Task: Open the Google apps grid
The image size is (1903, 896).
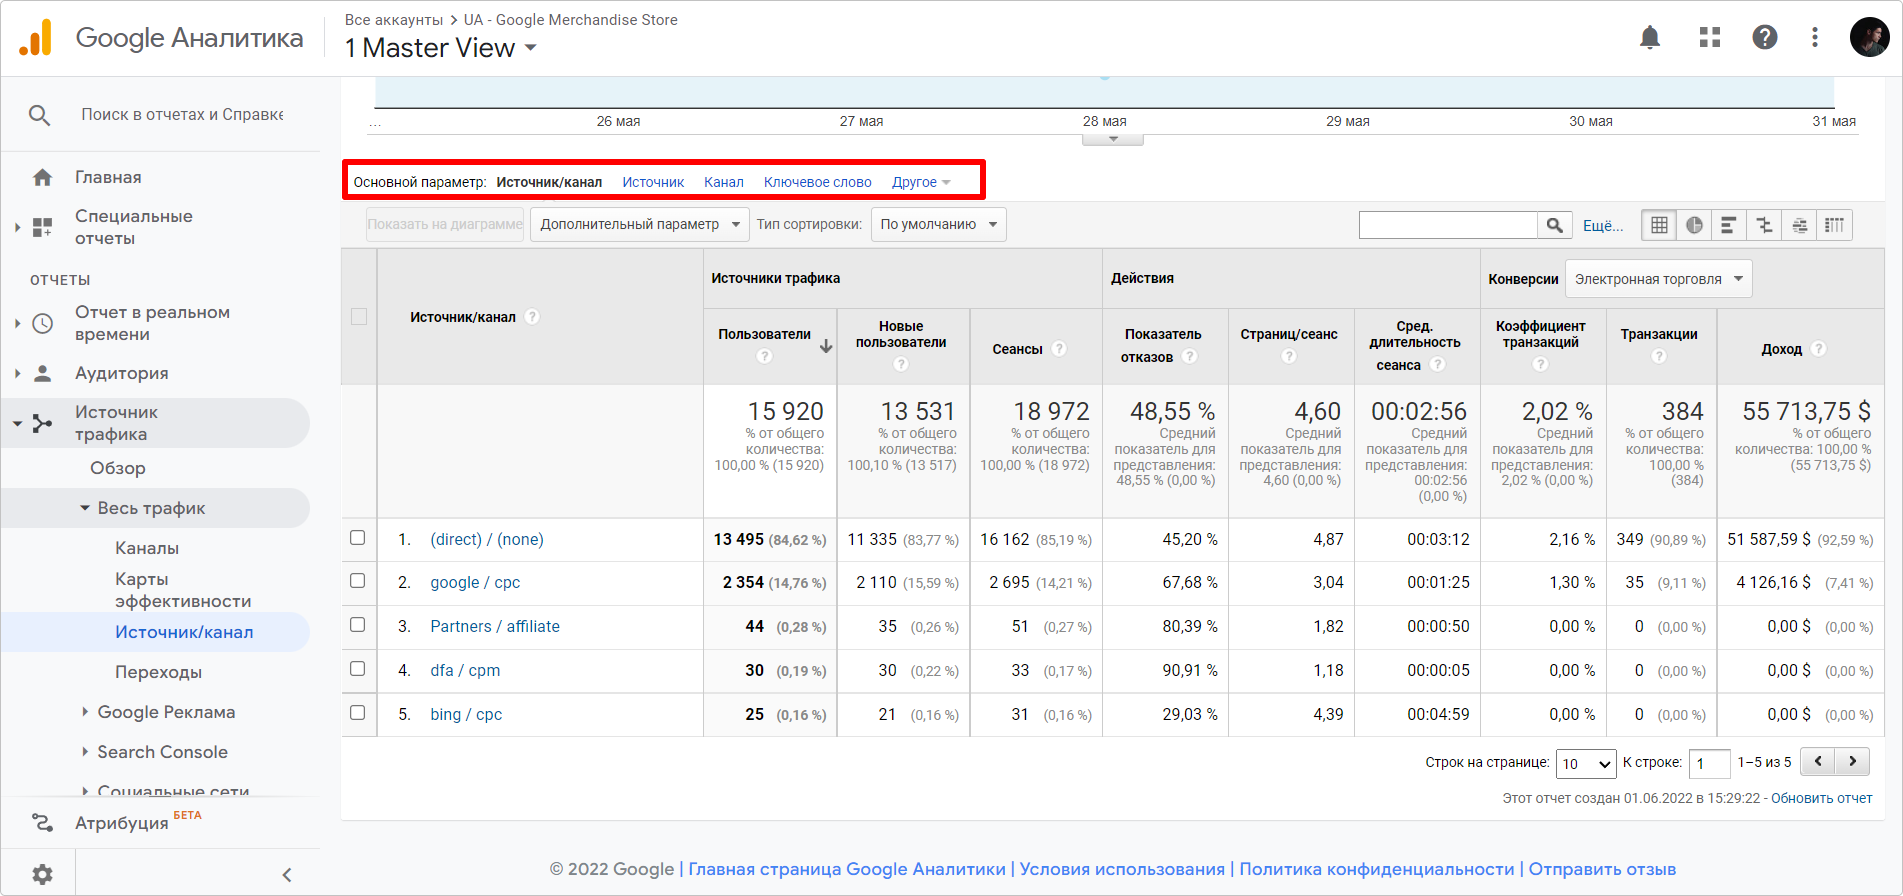Action: 1710,38
